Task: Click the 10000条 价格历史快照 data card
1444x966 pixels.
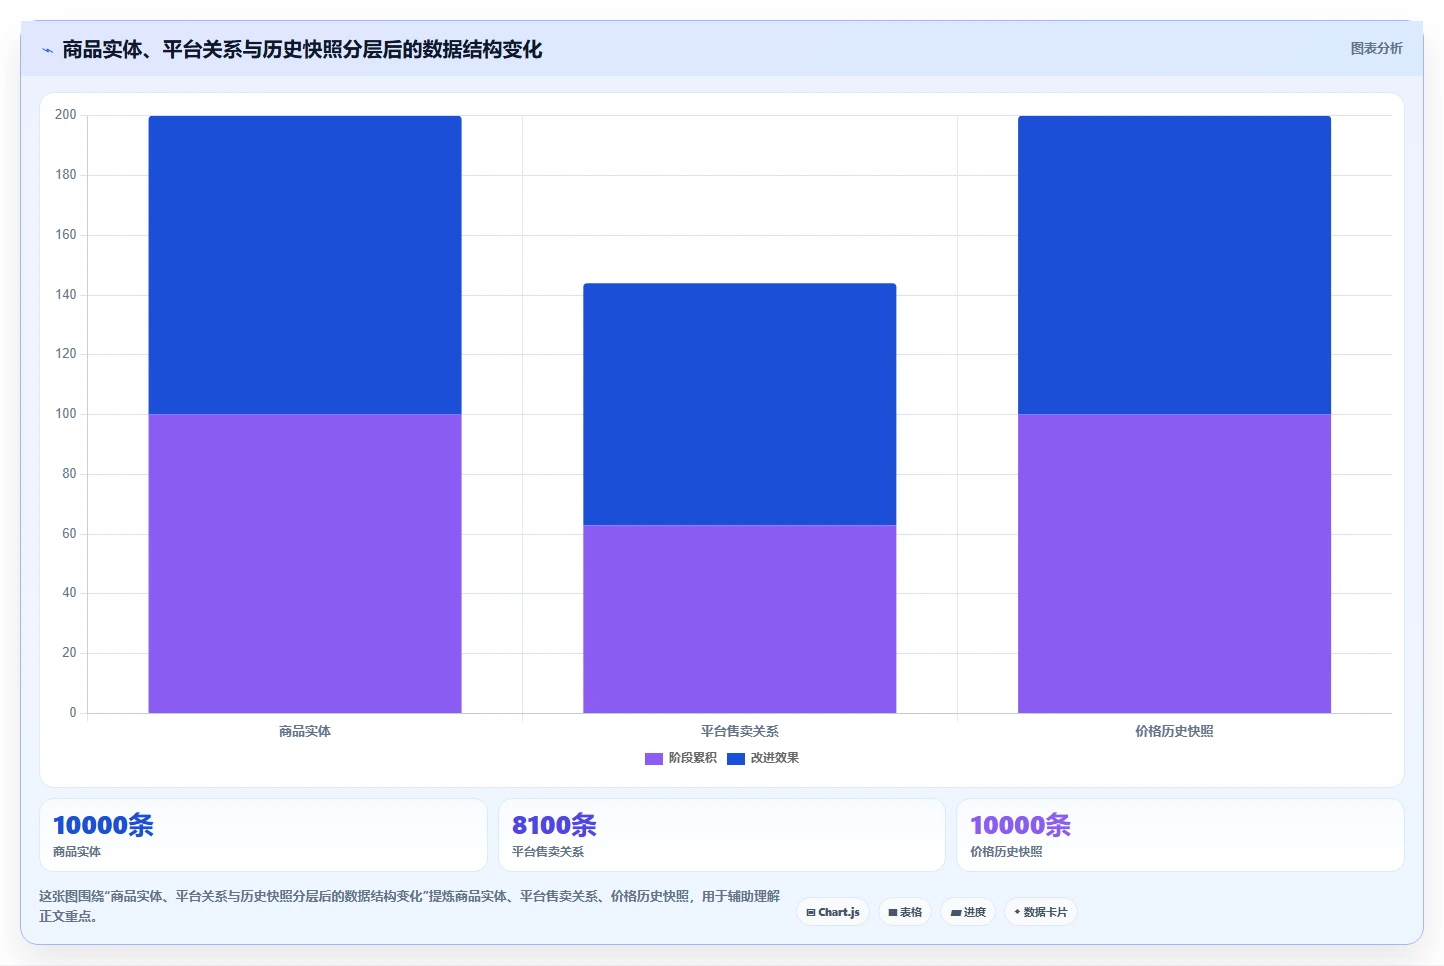Action: click(x=1180, y=835)
